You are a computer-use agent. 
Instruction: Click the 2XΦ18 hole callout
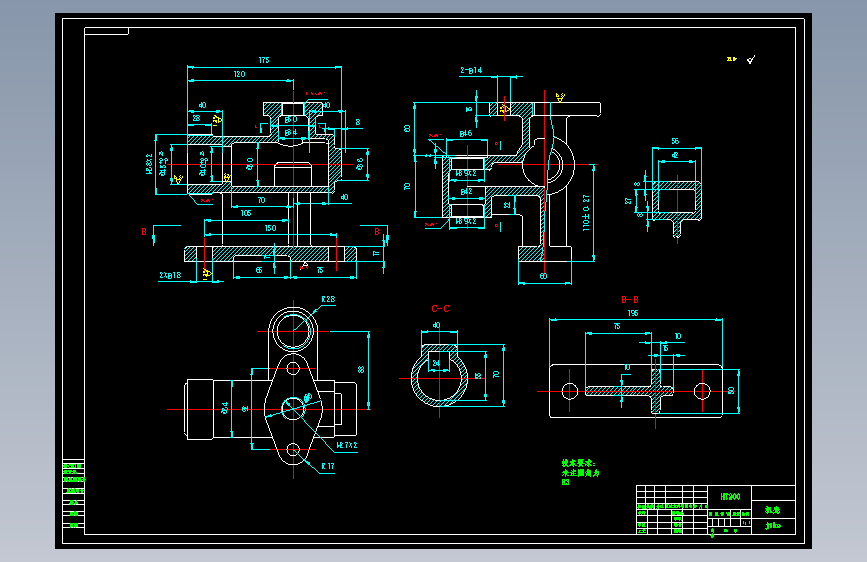click(x=170, y=275)
